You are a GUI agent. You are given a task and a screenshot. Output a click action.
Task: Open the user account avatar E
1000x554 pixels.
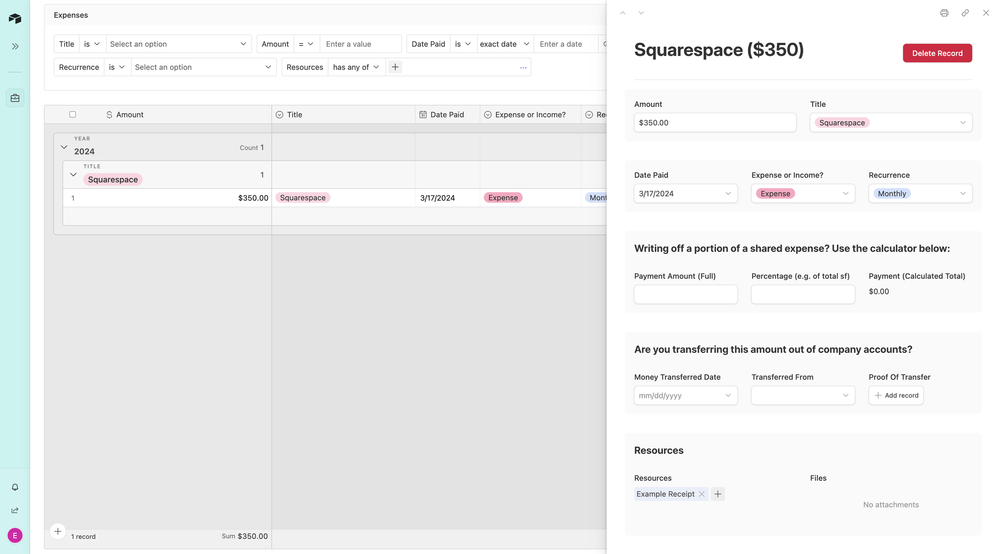tap(15, 536)
